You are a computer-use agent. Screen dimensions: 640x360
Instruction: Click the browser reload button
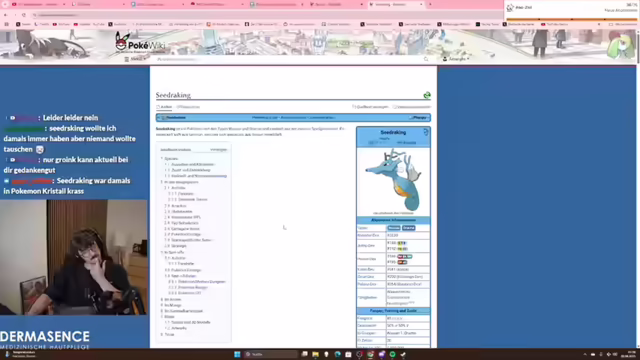[24, 15]
